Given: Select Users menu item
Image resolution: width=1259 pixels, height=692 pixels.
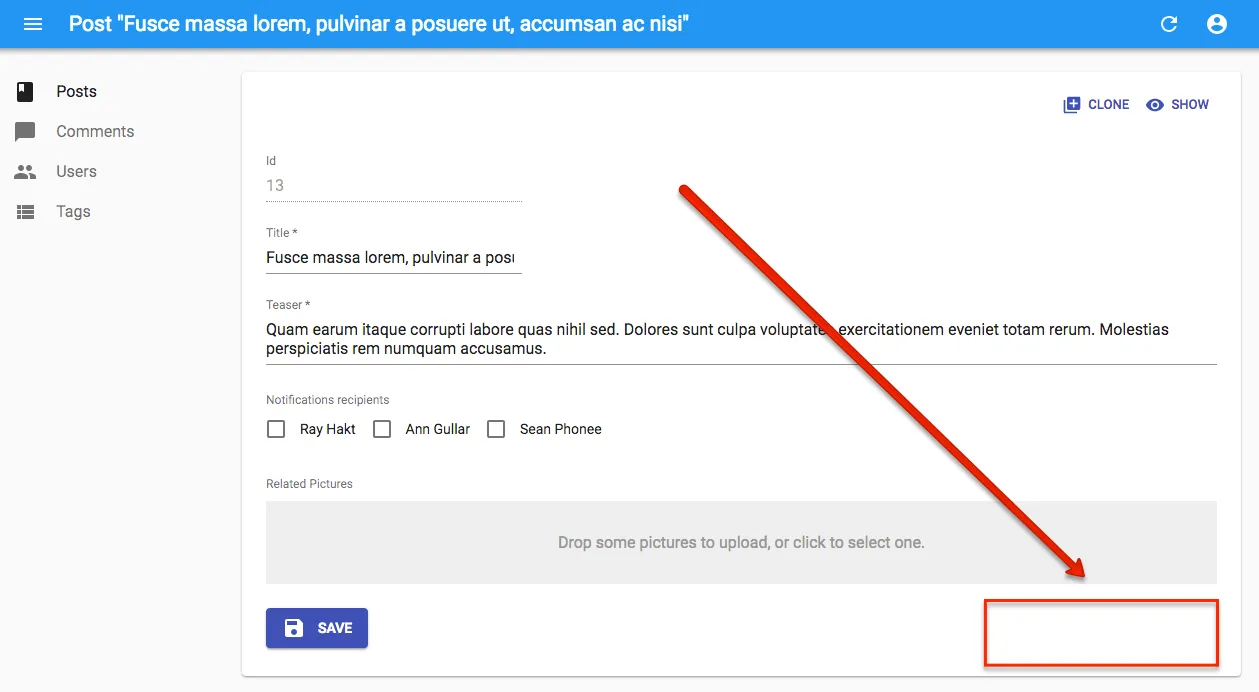Looking at the screenshot, I should click(x=76, y=172).
